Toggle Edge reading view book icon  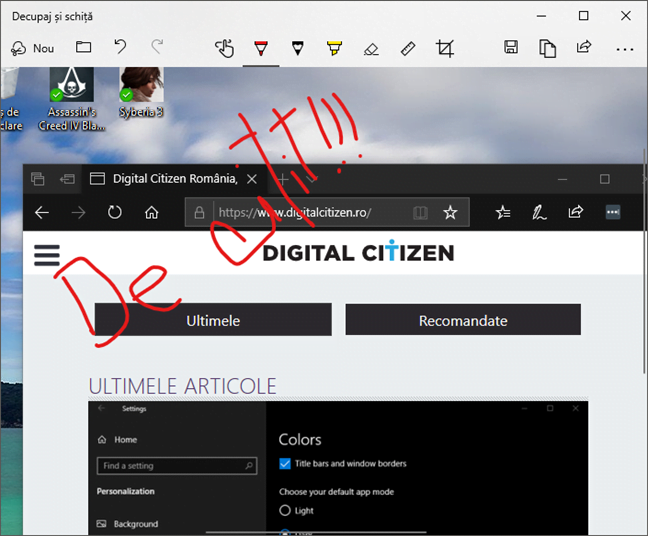(x=420, y=212)
